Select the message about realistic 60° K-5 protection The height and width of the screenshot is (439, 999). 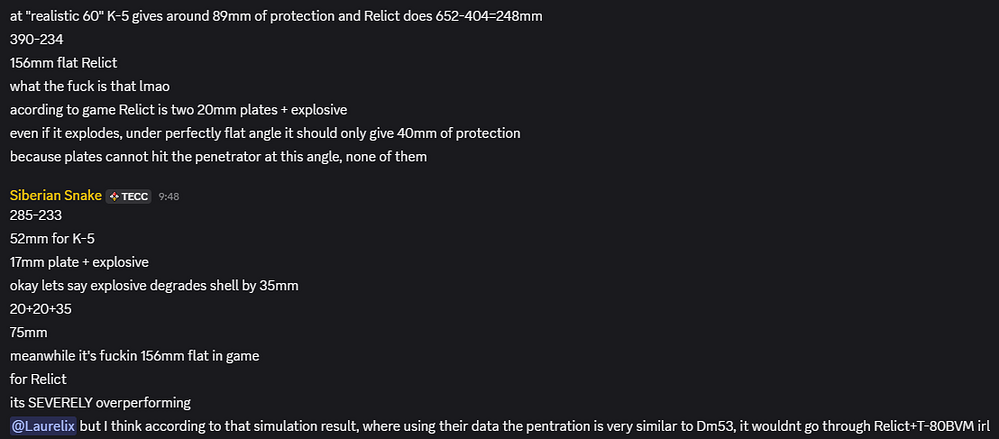(277, 17)
